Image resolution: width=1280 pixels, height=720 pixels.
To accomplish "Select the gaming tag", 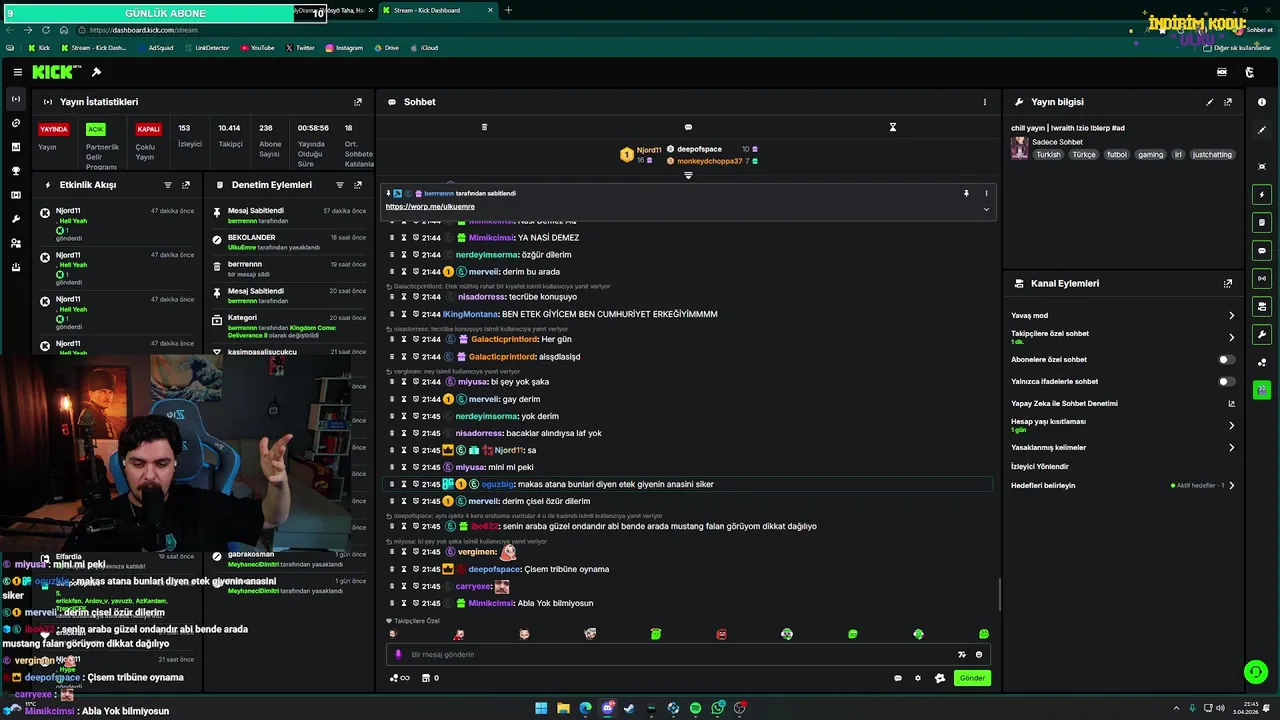I will (x=1151, y=155).
